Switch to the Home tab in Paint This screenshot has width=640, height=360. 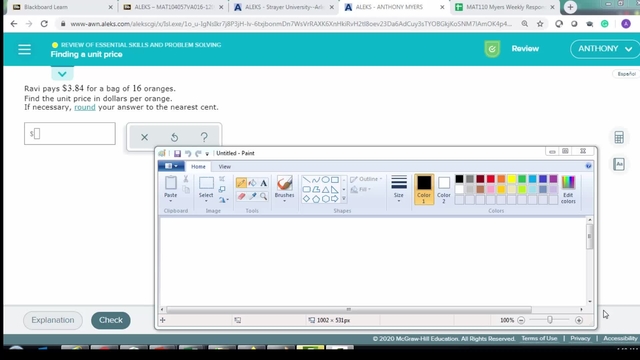coord(198,167)
